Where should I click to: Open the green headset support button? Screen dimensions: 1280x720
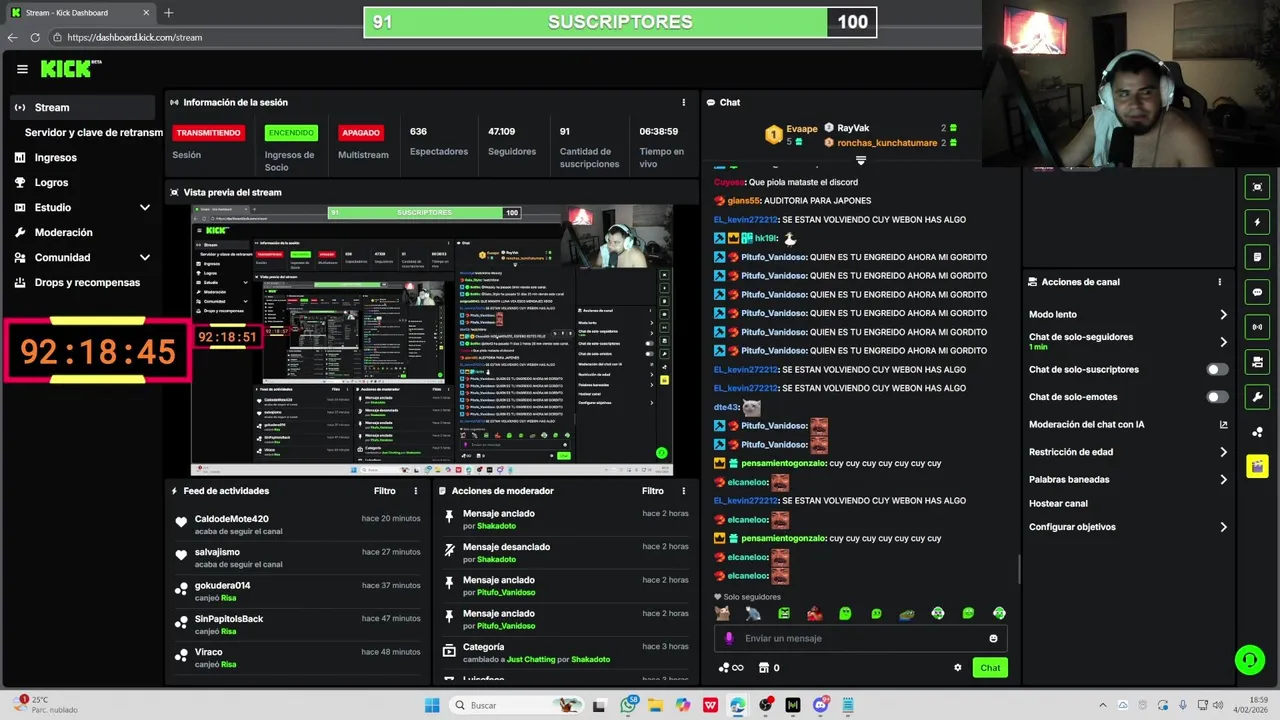(1249, 660)
